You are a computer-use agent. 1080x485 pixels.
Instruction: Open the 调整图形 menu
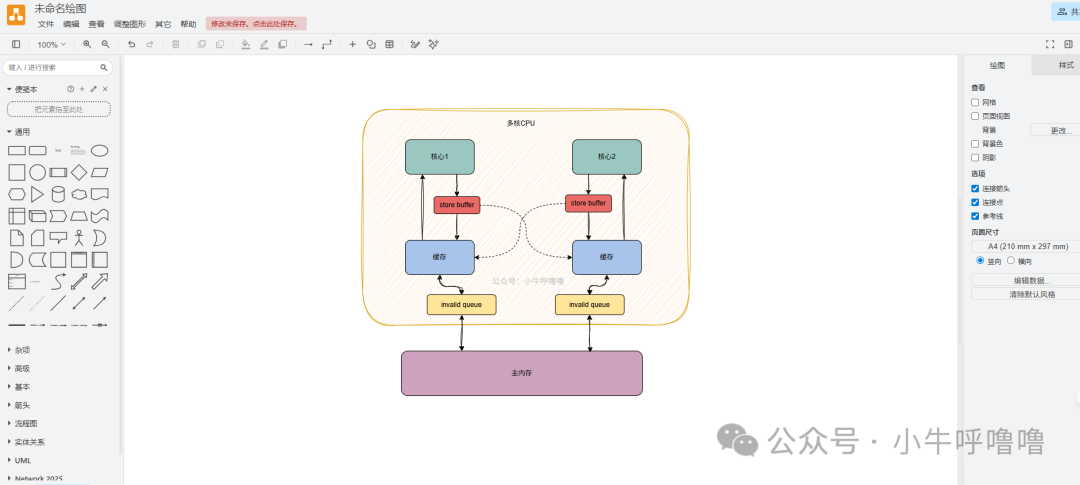[129, 24]
